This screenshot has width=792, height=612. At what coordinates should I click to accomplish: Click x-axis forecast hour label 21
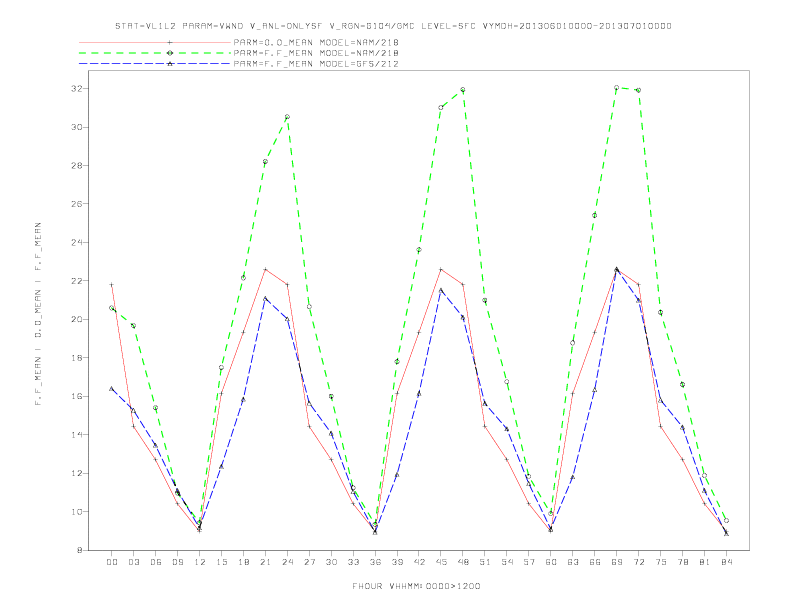pos(265,562)
